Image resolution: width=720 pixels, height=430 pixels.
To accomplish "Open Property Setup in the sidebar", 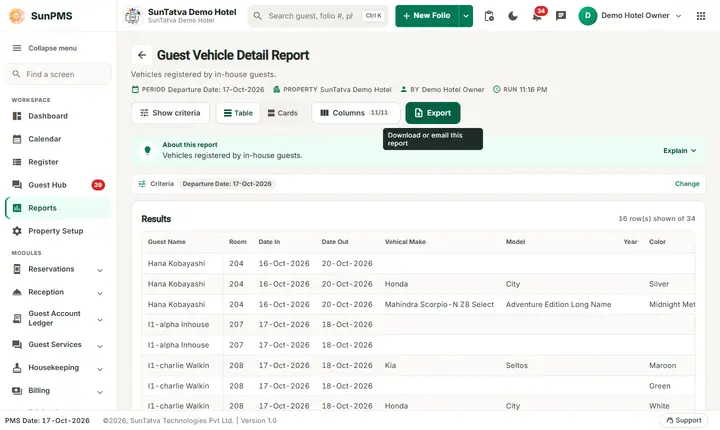I will [x=58, y=231].
